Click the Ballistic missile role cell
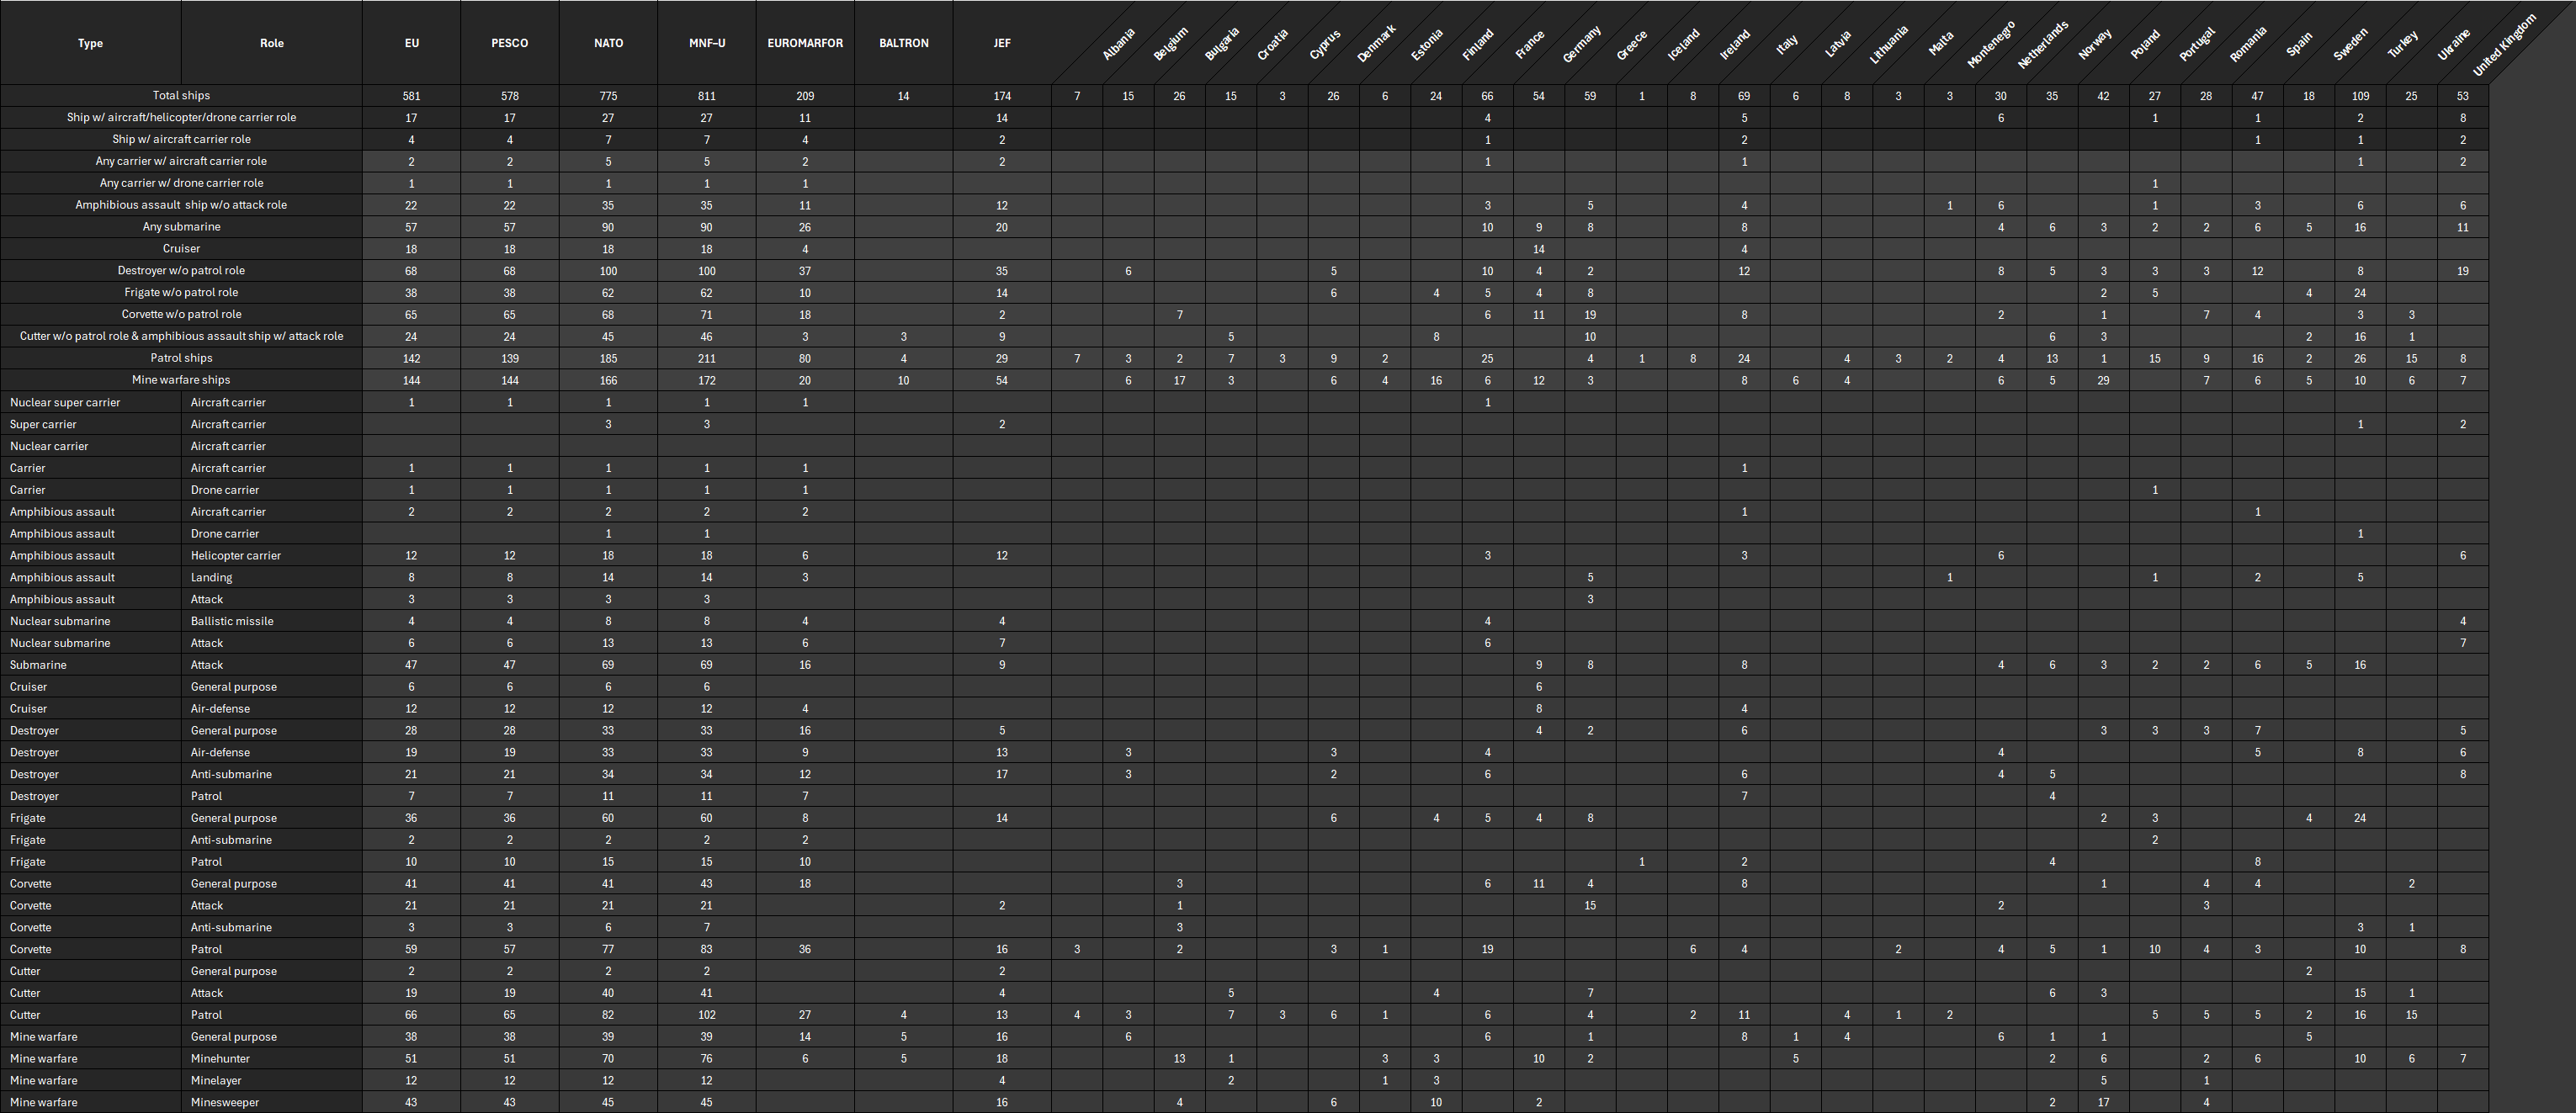This screenshot has height=1113, width=2576. (x=232, y=621)
